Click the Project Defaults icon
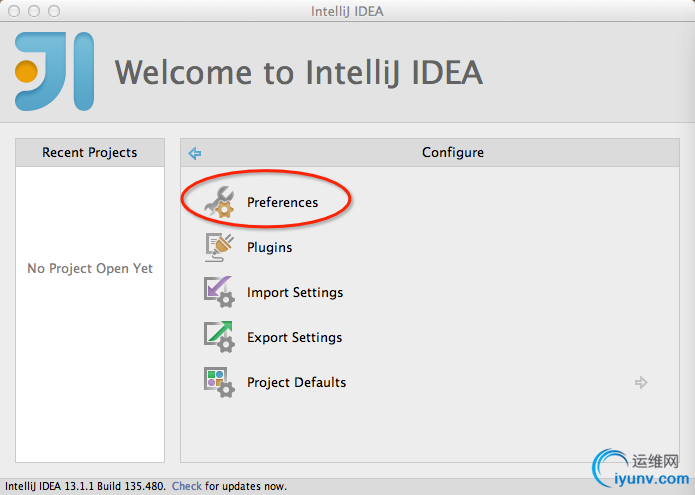The image size is (695, 495). [218, 382]
